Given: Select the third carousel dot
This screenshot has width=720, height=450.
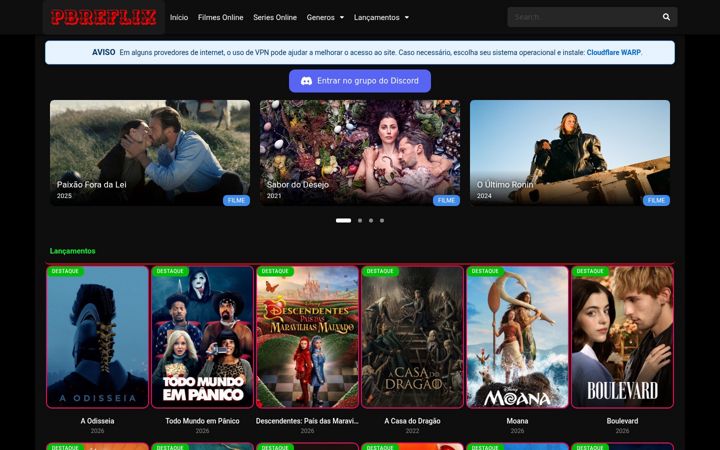Looking at the screenshot, I should pos(371,220).
